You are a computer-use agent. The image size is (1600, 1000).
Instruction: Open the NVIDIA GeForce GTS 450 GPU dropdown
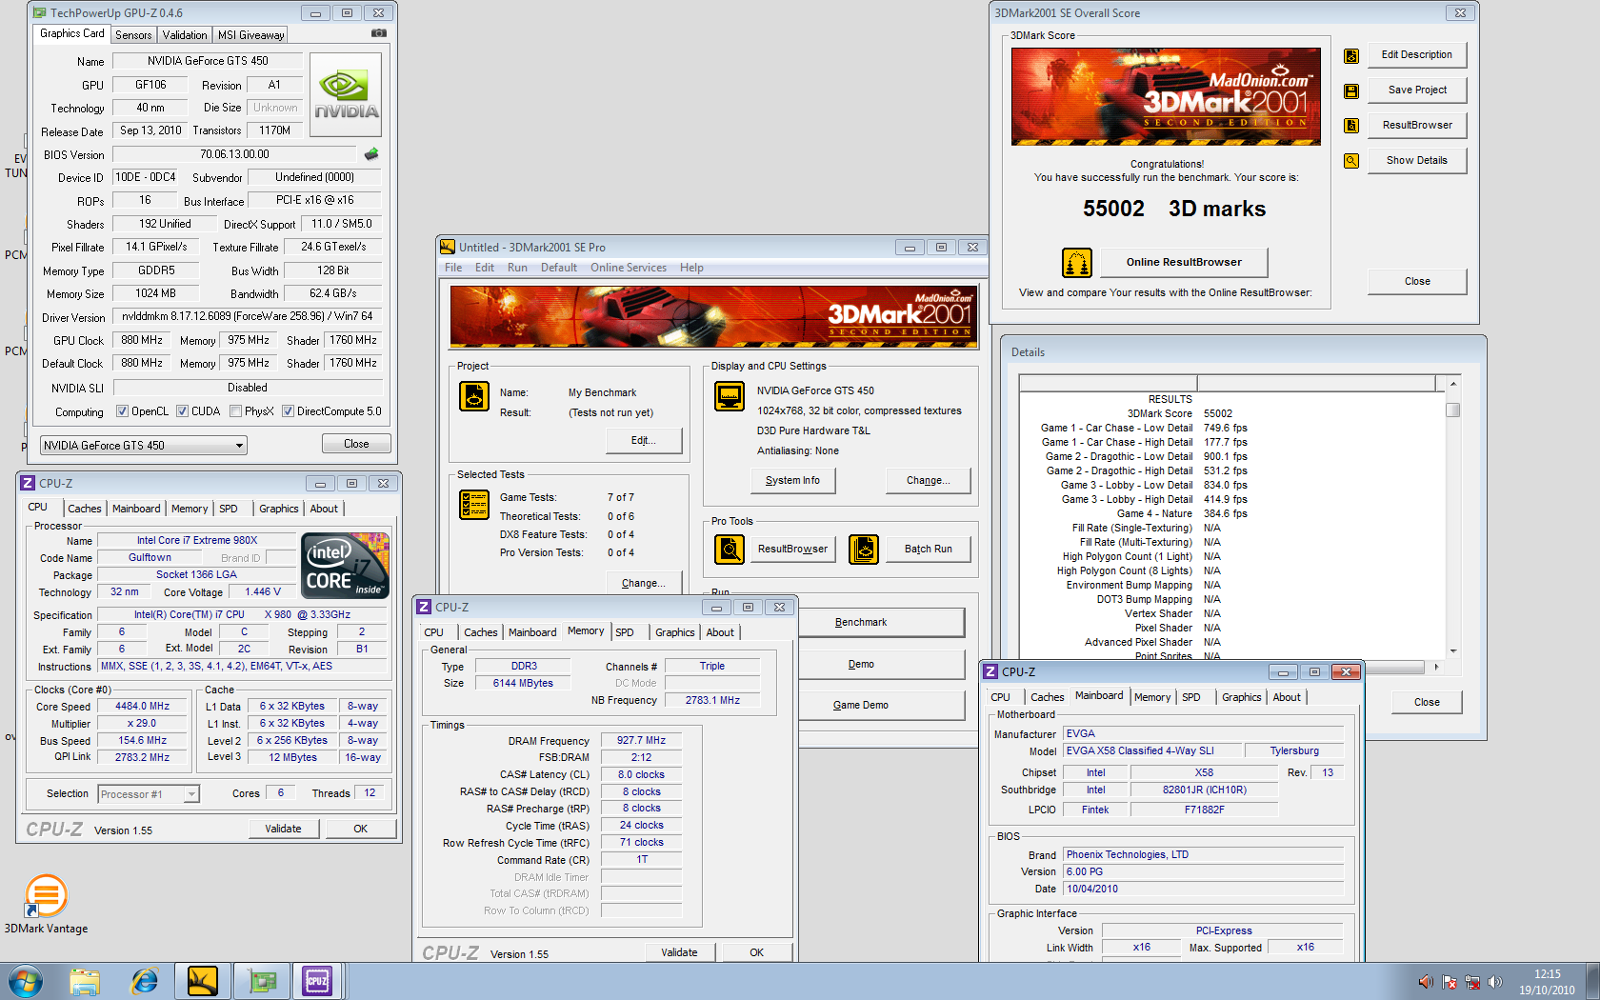coord(143,446)
